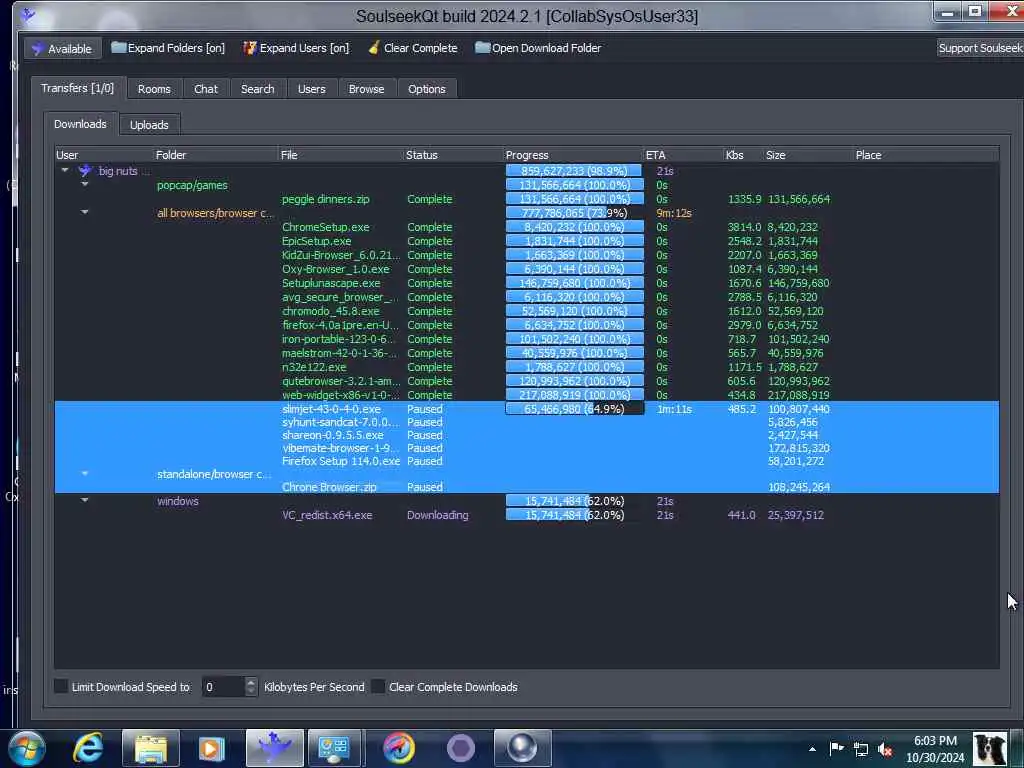Collapse the big nuts user tree
This screenshot has width=1024, height=768.
[x=65, y=170]
